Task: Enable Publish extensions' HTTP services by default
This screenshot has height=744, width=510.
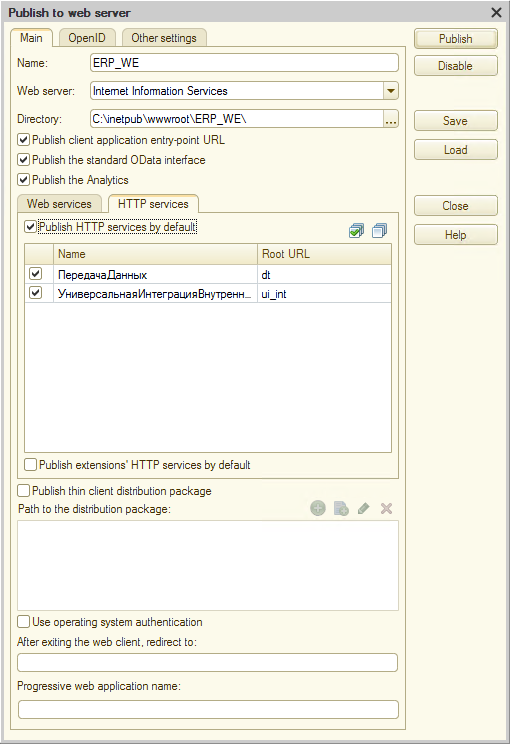Action: pos(30,465)
